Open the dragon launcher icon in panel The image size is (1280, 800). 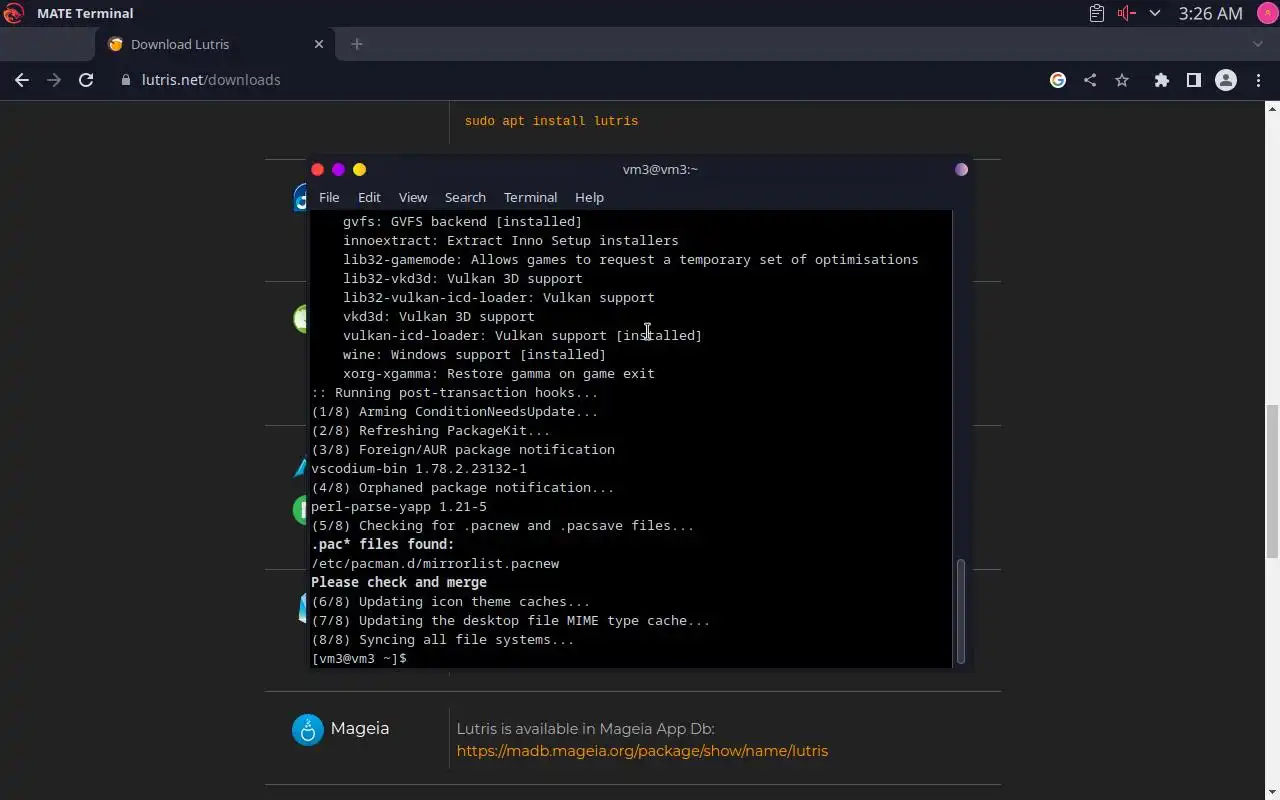(14, 13)
